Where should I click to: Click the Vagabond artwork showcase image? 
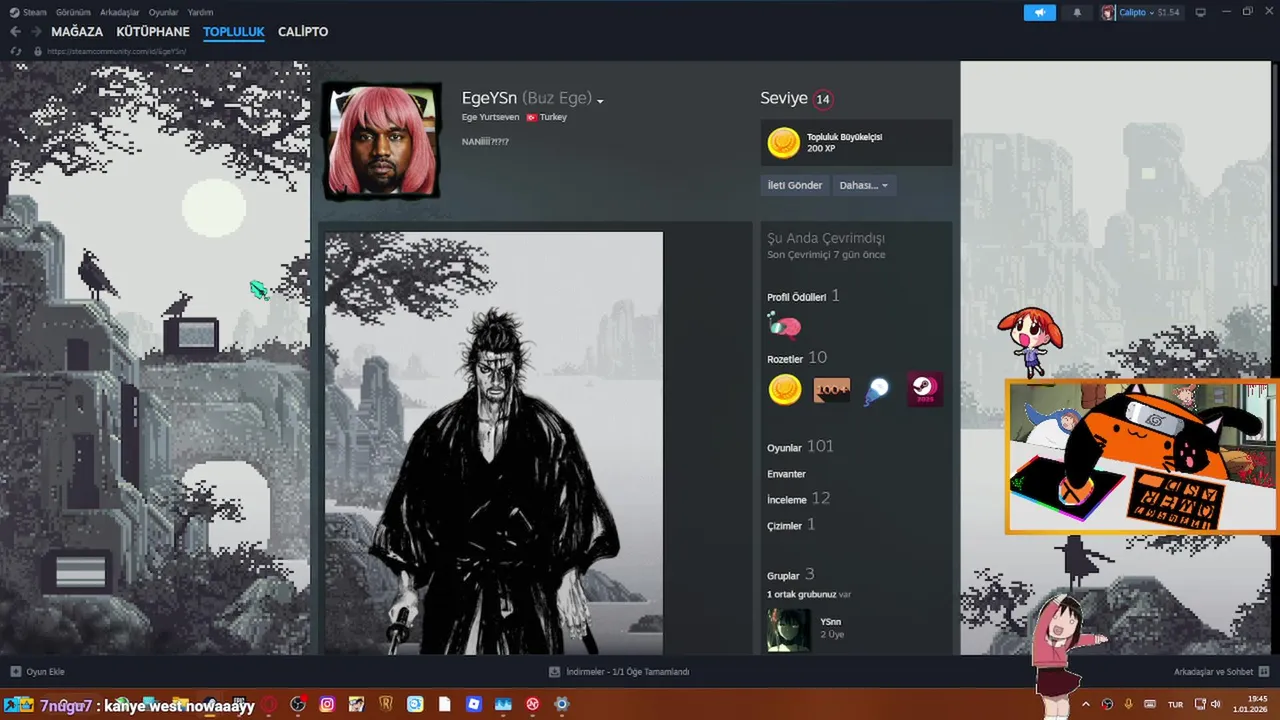(494, 443)
